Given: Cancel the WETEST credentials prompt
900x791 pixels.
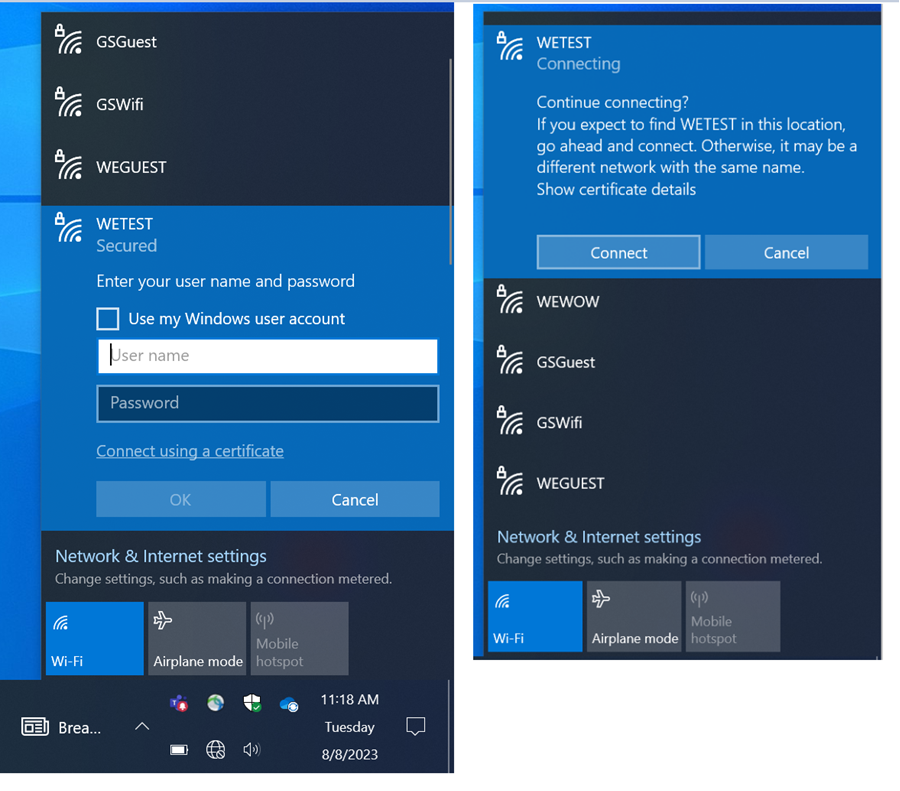Looking at the screenshot, I should (355, 499).
